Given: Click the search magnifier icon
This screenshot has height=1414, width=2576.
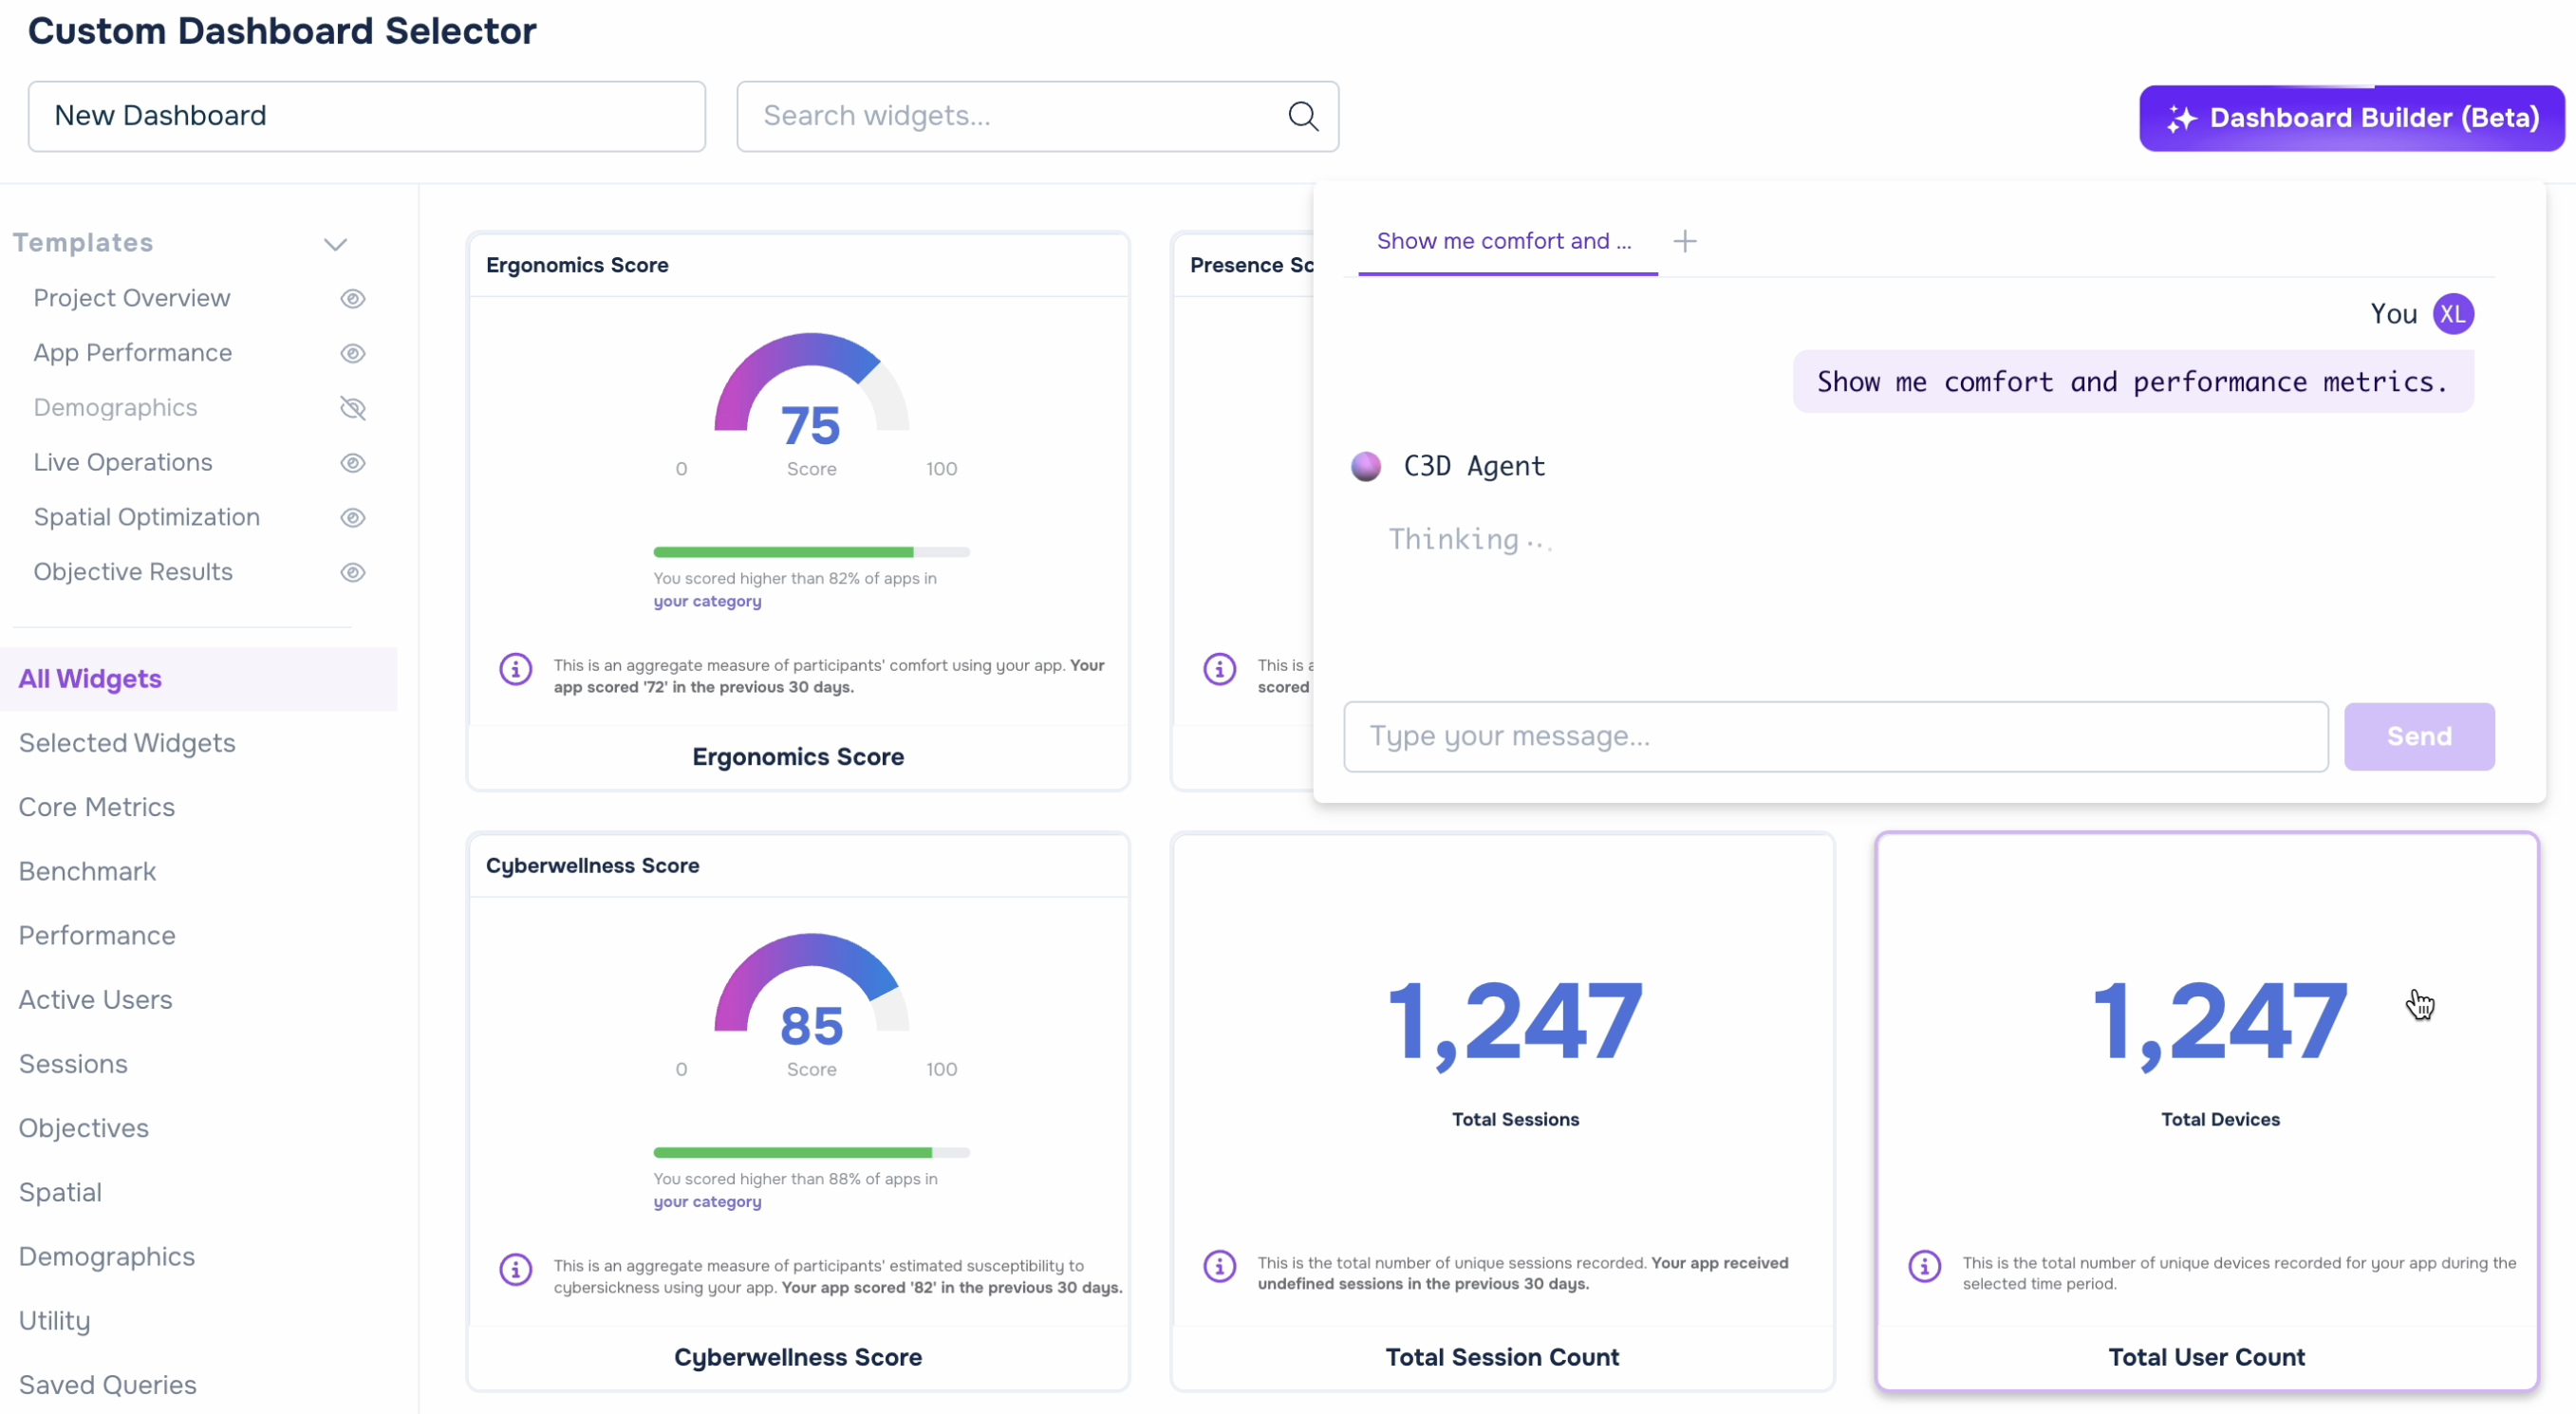Looking at the screenshot, I should [x=1303, y=116].
